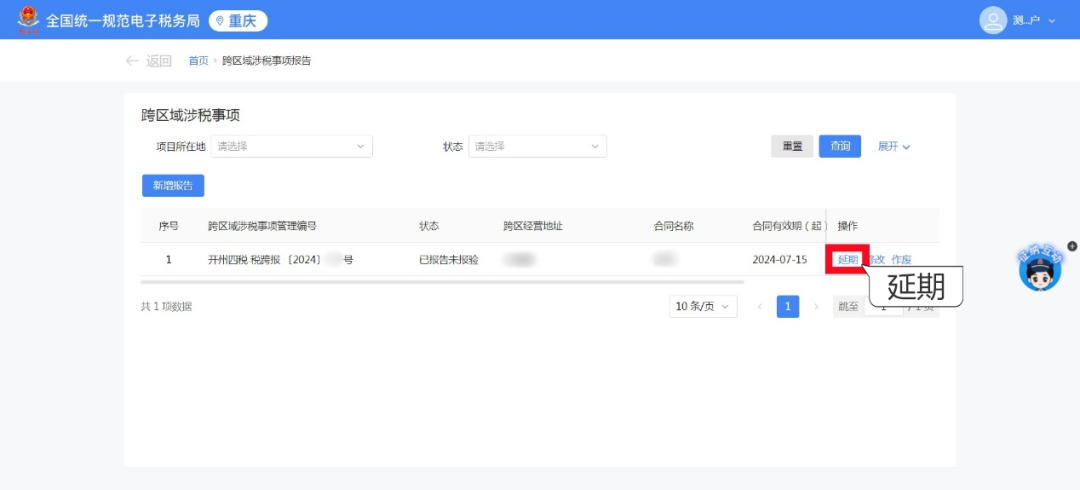This screenshot has width=1080, height=490.
Task: Open the 重庆 location selector
Action: point(238,21)
